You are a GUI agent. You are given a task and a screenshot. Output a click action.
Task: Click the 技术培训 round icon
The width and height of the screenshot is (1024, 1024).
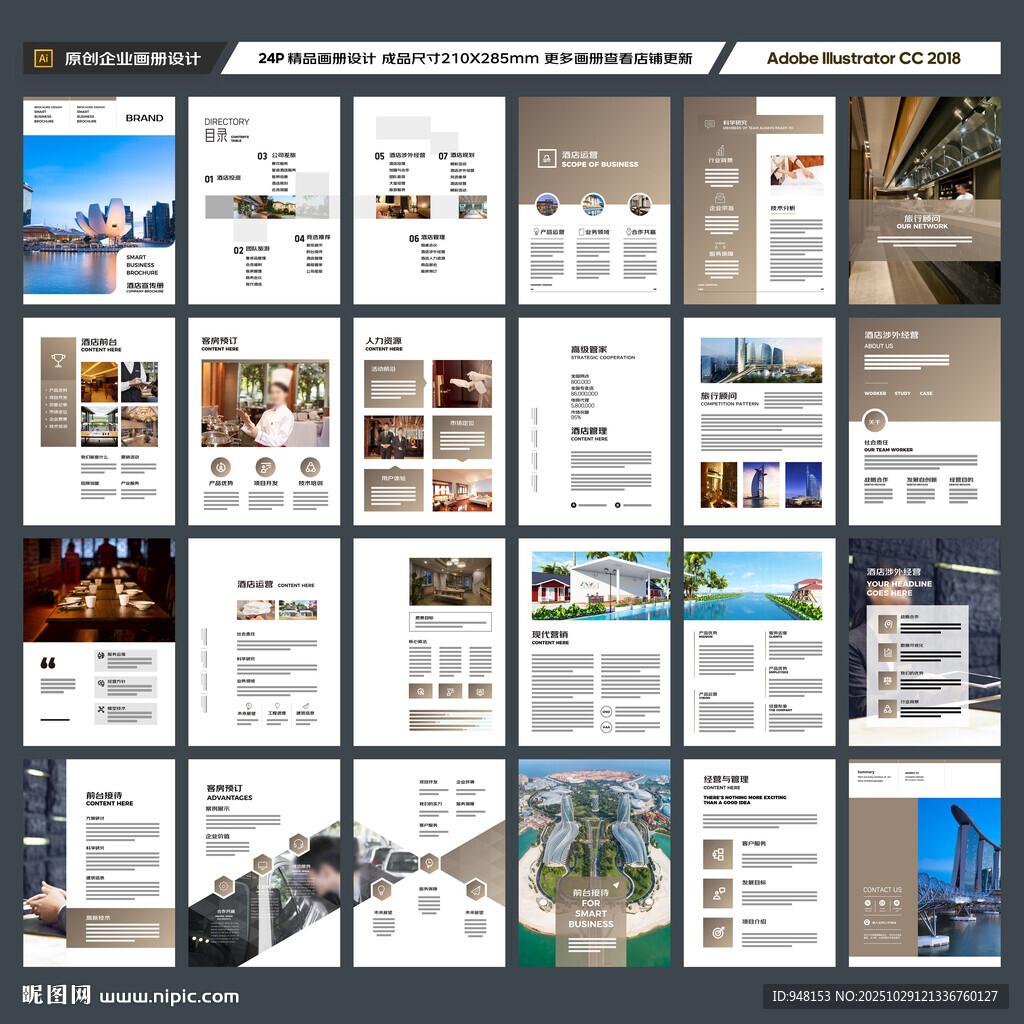310,467
